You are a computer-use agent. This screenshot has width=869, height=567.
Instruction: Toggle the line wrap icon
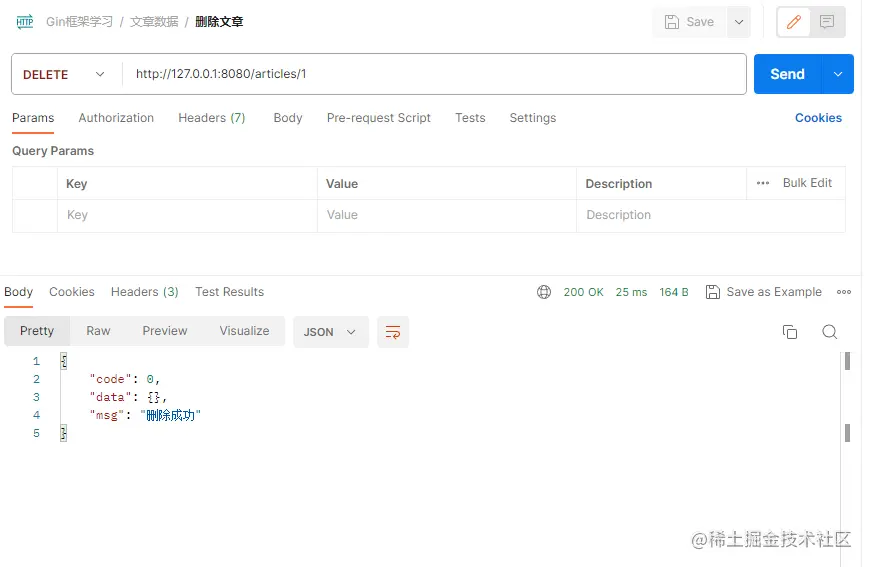tap(393, 332)
